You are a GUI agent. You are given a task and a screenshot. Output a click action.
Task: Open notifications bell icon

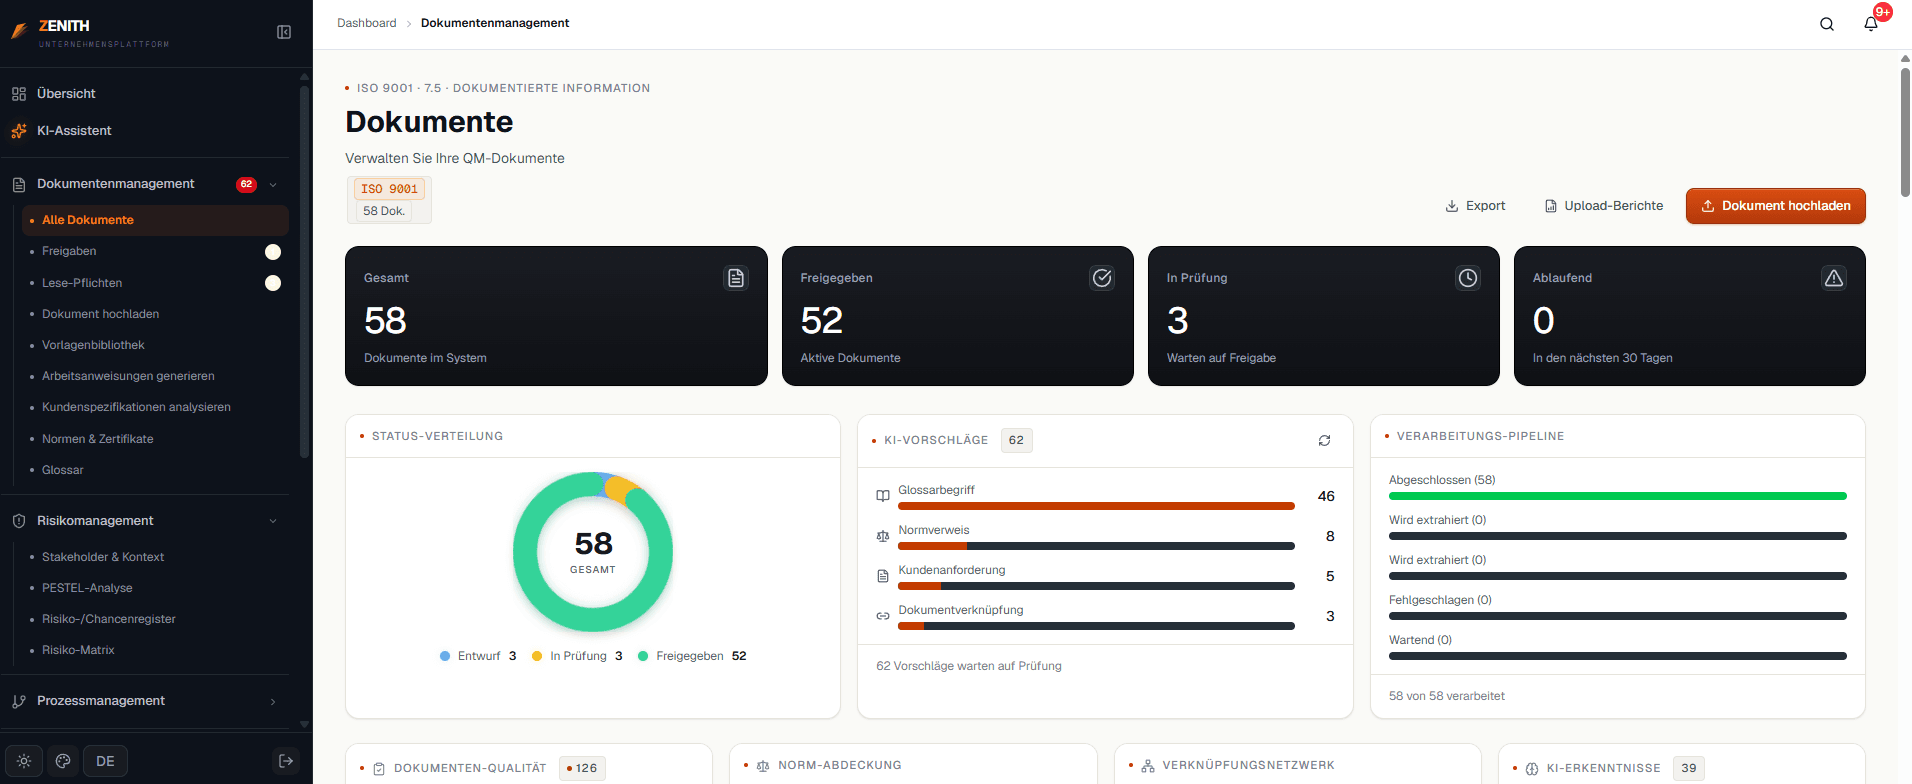[x=1871, y=24]
